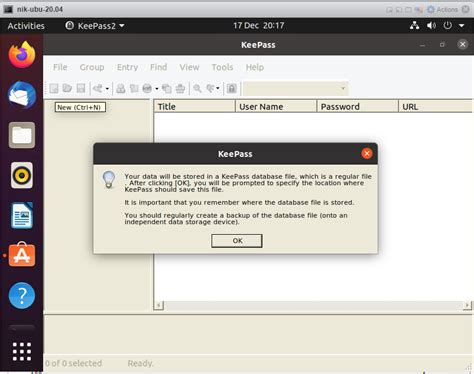
Task: Minimize the KeePass main window
Action: click(422, 45)
